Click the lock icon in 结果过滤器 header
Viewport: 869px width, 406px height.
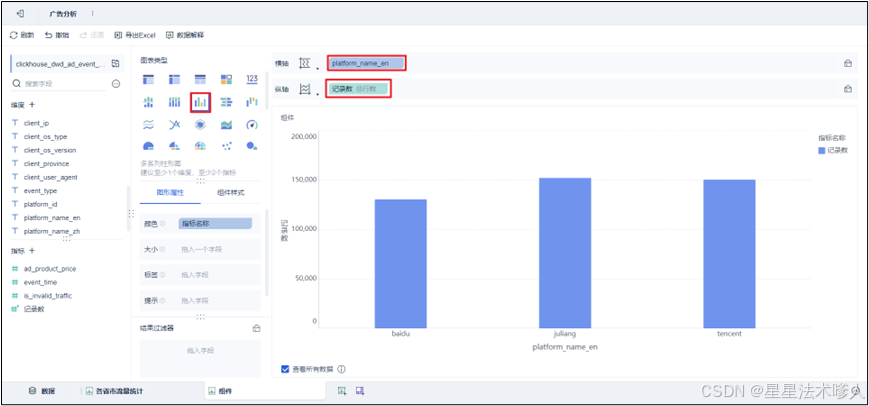pyautogui.click(x=256, y=328)
